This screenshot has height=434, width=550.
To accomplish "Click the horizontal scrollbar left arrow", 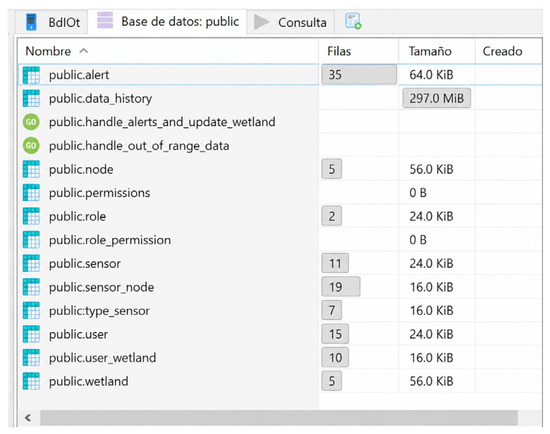I will coord(28,418).
